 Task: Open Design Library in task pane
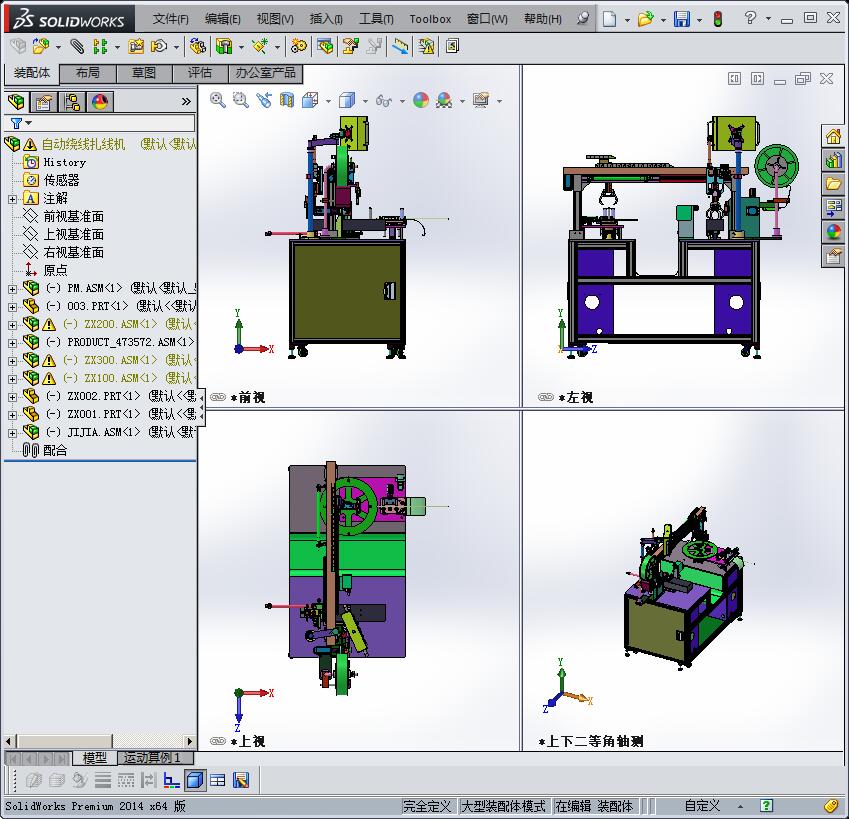[833, 160]
